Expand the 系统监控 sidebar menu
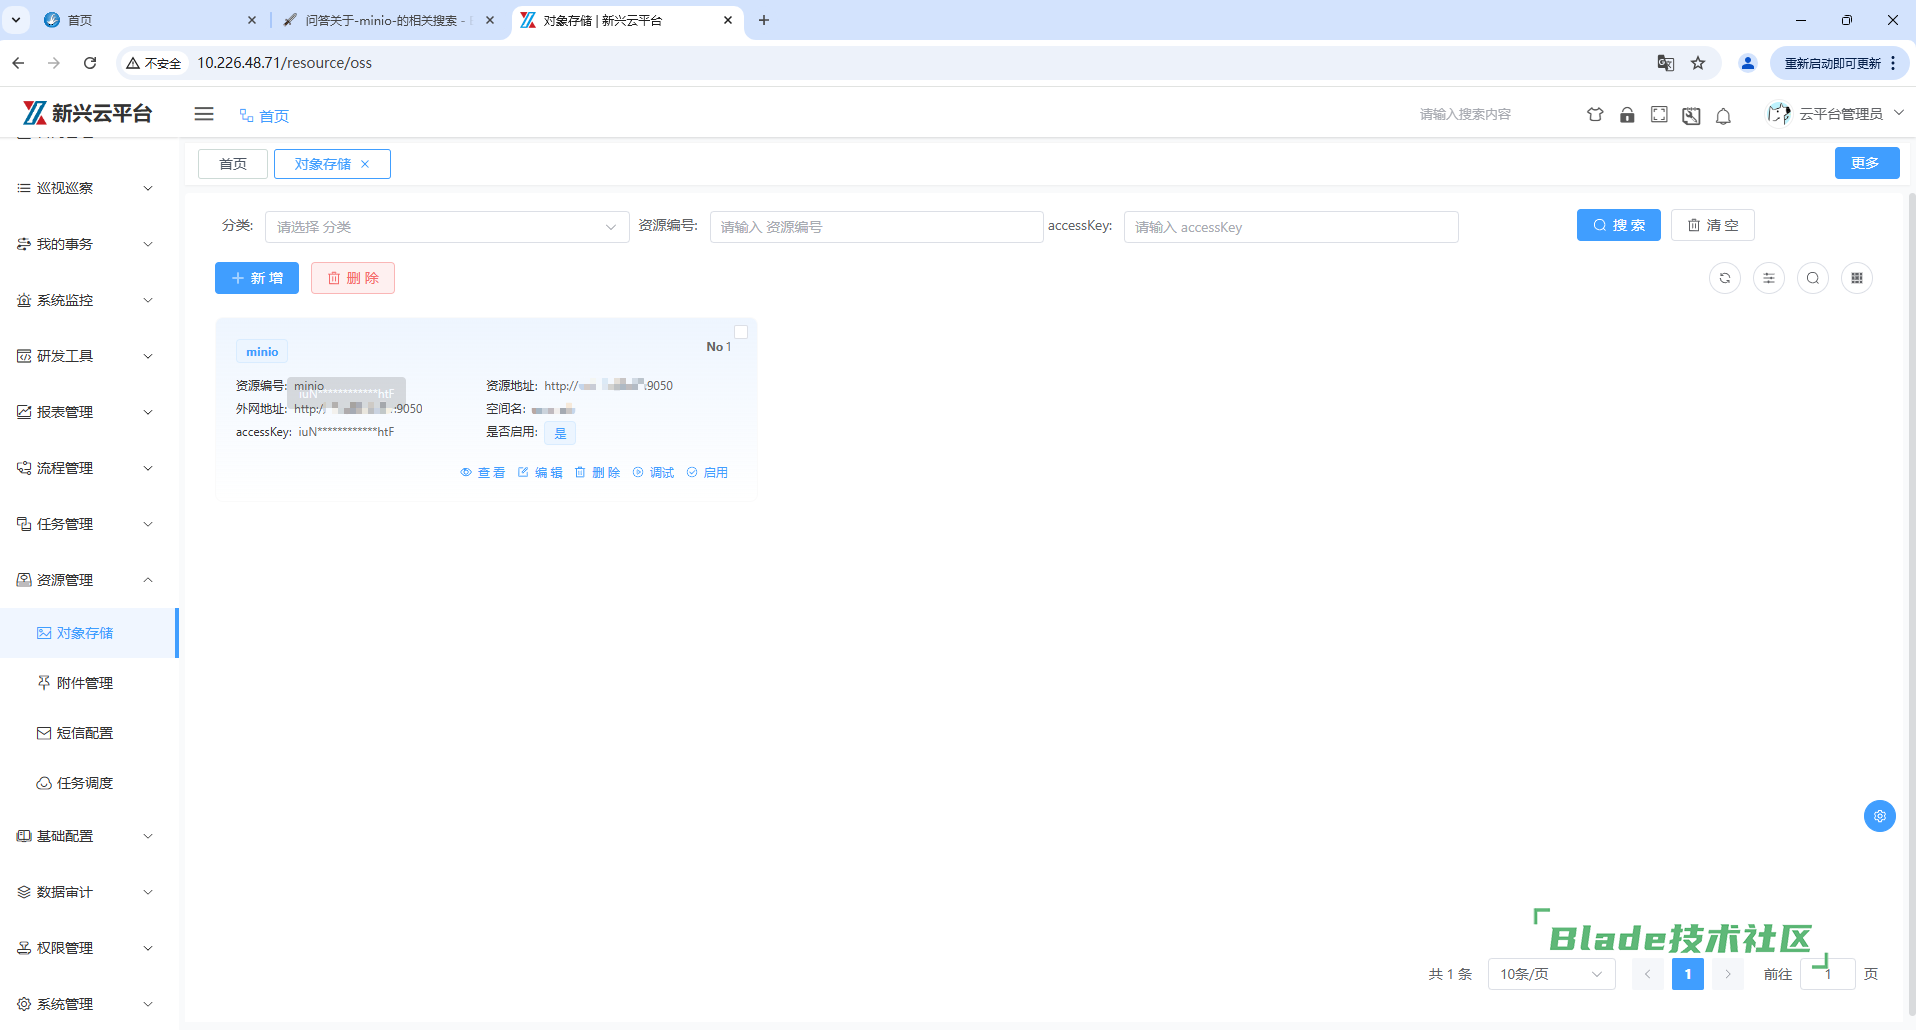Image resolution: width=1916 pixels, height=1030 pixels. pos(85,300)
